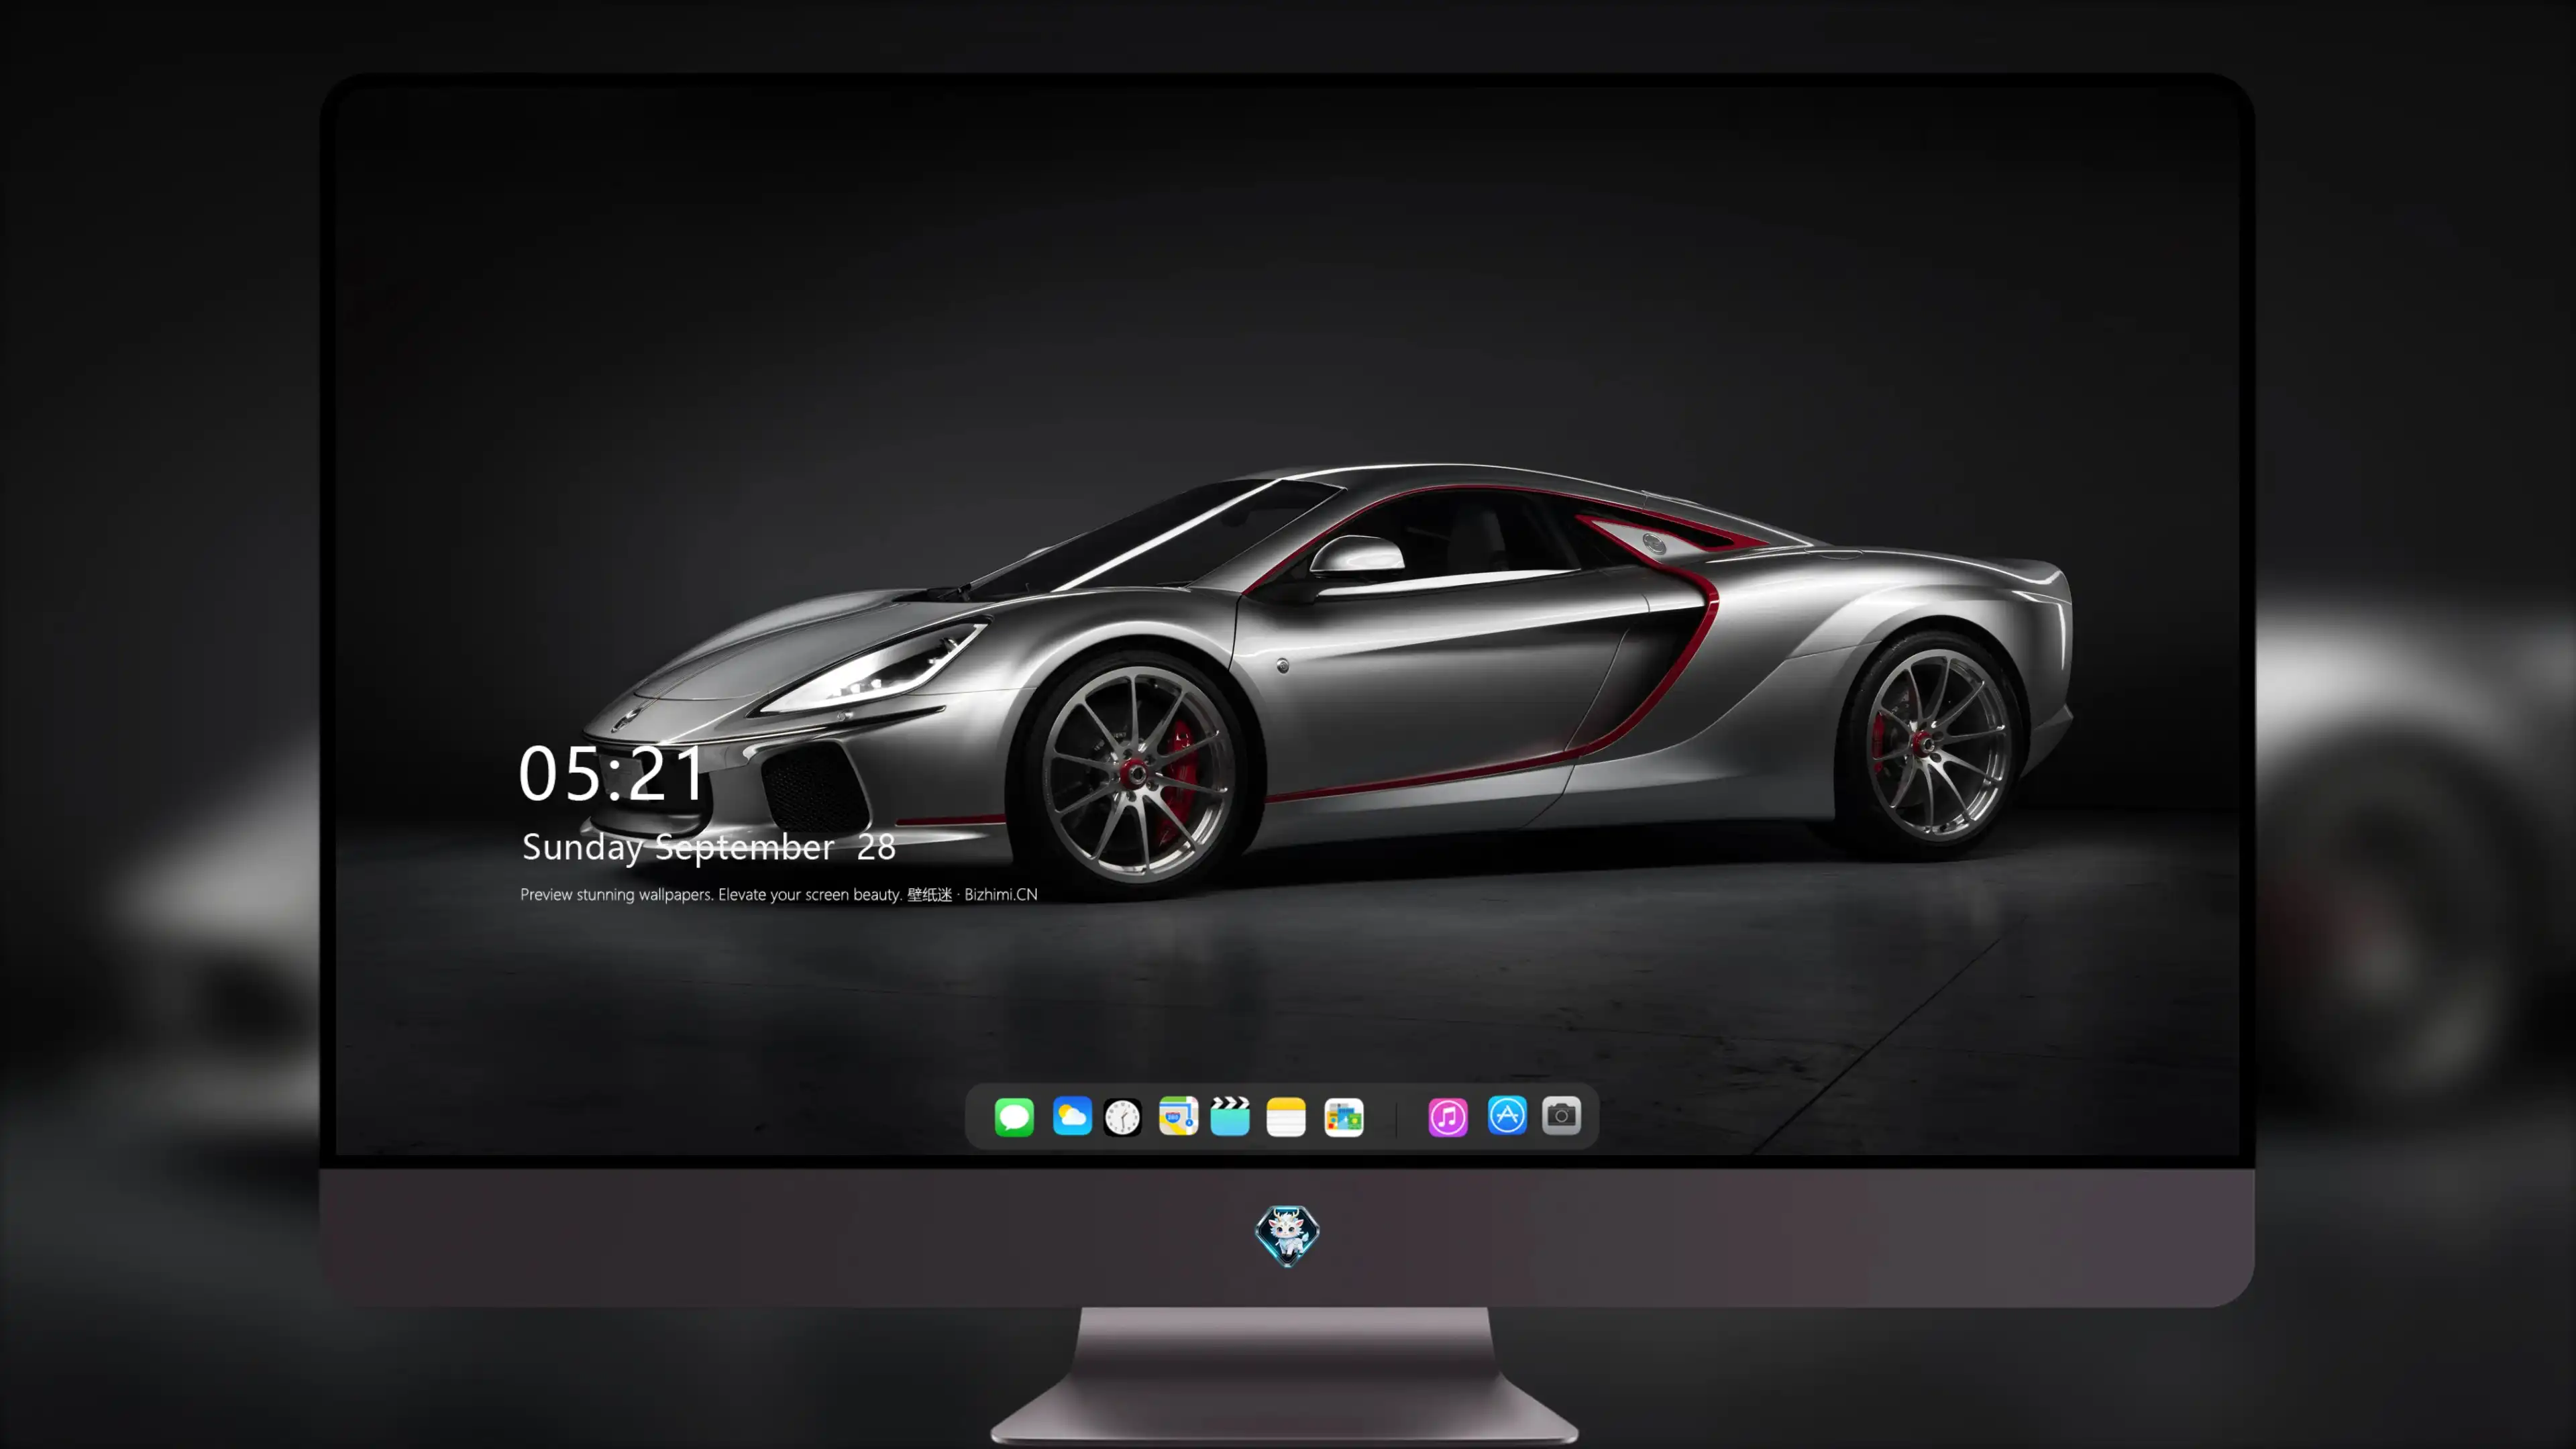This screenshot has width=2576, height=1449.
Task: Open the Weather app in the dock
Action: 1072,1116
